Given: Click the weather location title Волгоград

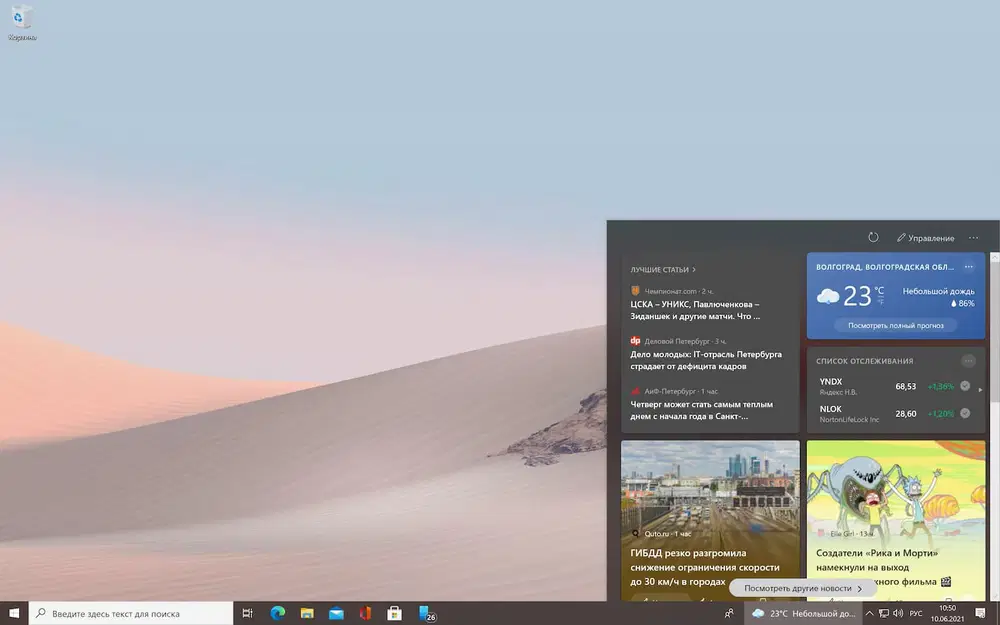Looking at the screenshot, I should coord(885,267).
